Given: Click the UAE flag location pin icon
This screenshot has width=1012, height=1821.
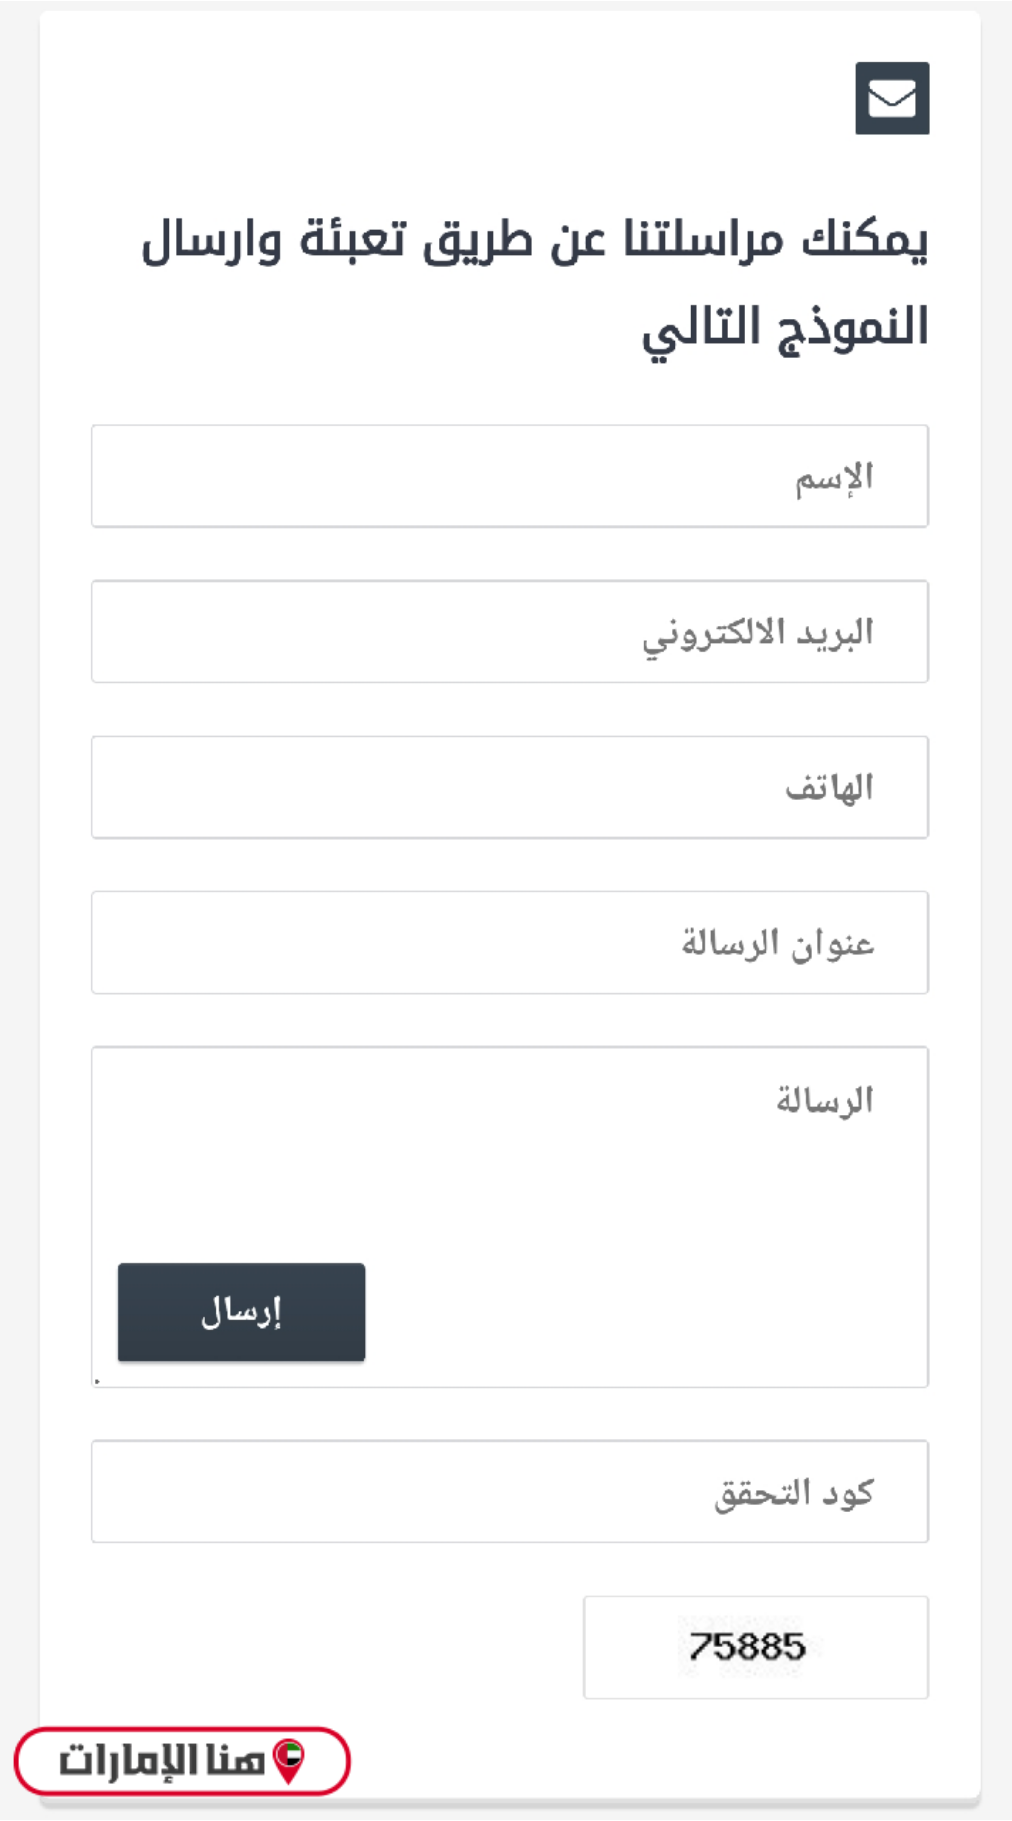Looking at the screenshot, I should pos(289,1760).
